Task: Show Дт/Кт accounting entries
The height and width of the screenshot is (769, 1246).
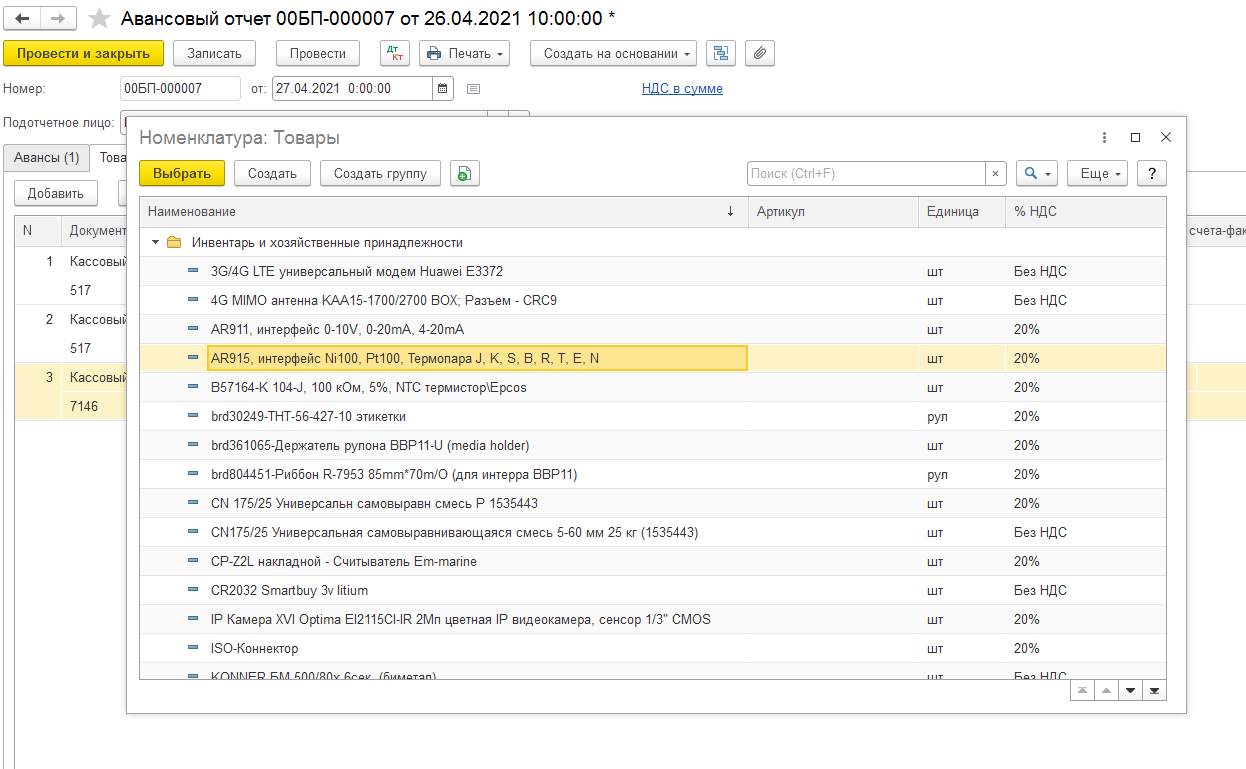Action: tap(394, 53)
